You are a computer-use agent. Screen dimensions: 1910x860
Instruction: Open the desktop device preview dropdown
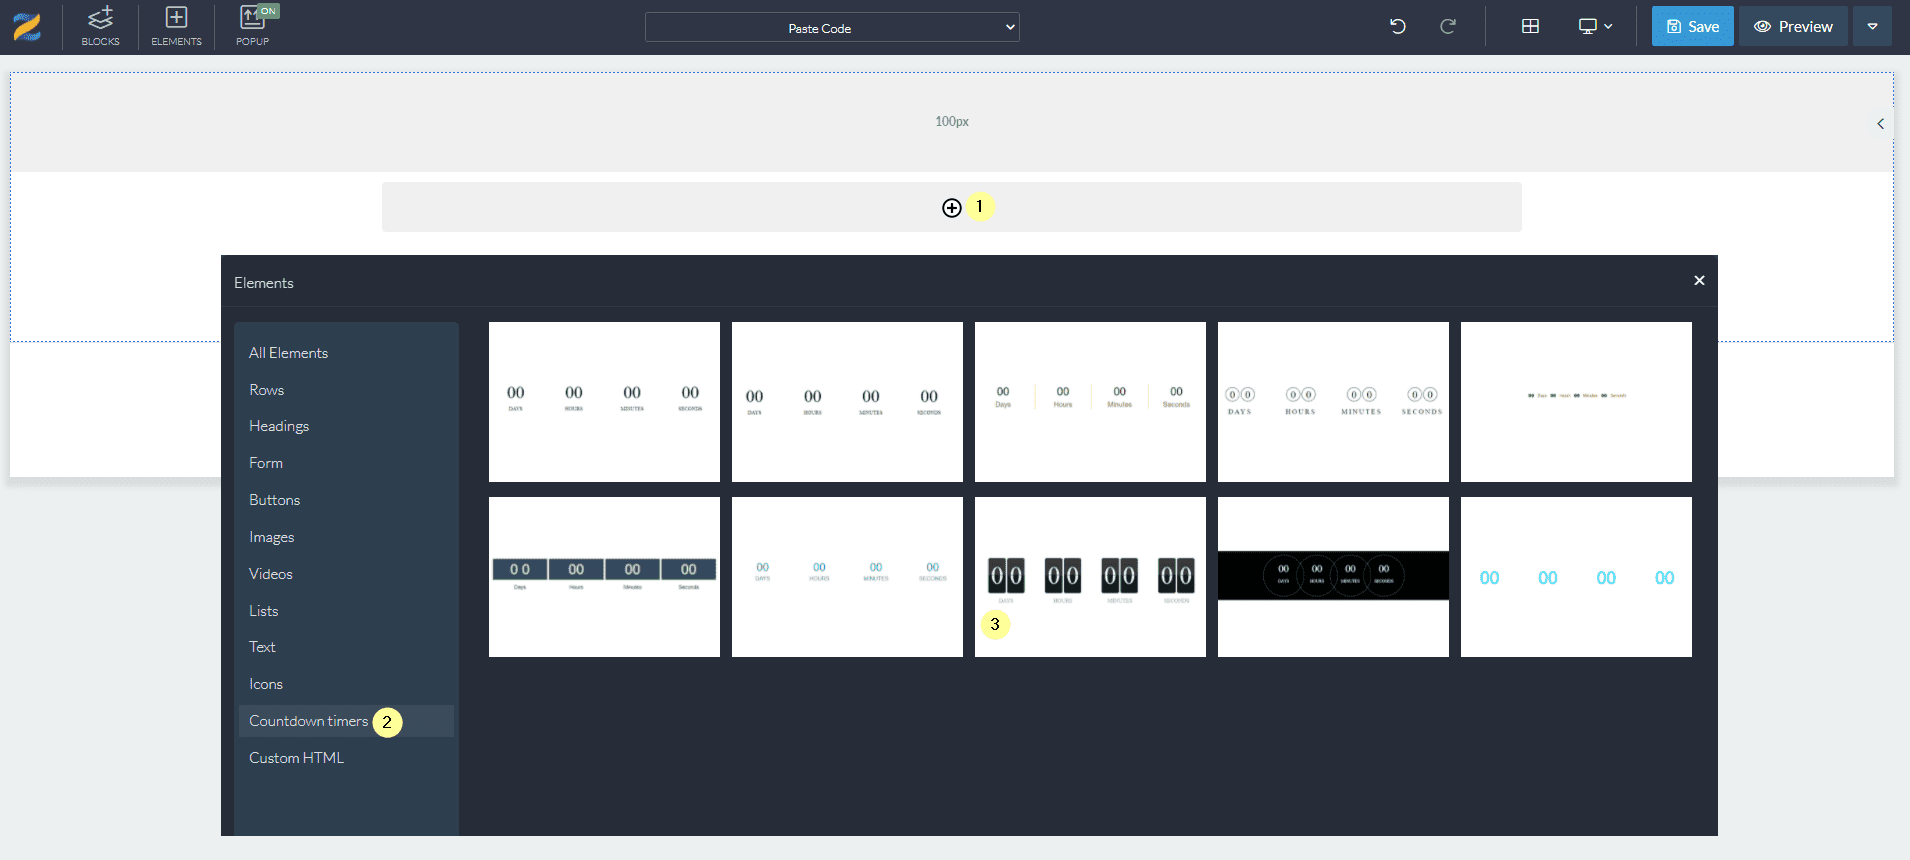[1595, 27]
